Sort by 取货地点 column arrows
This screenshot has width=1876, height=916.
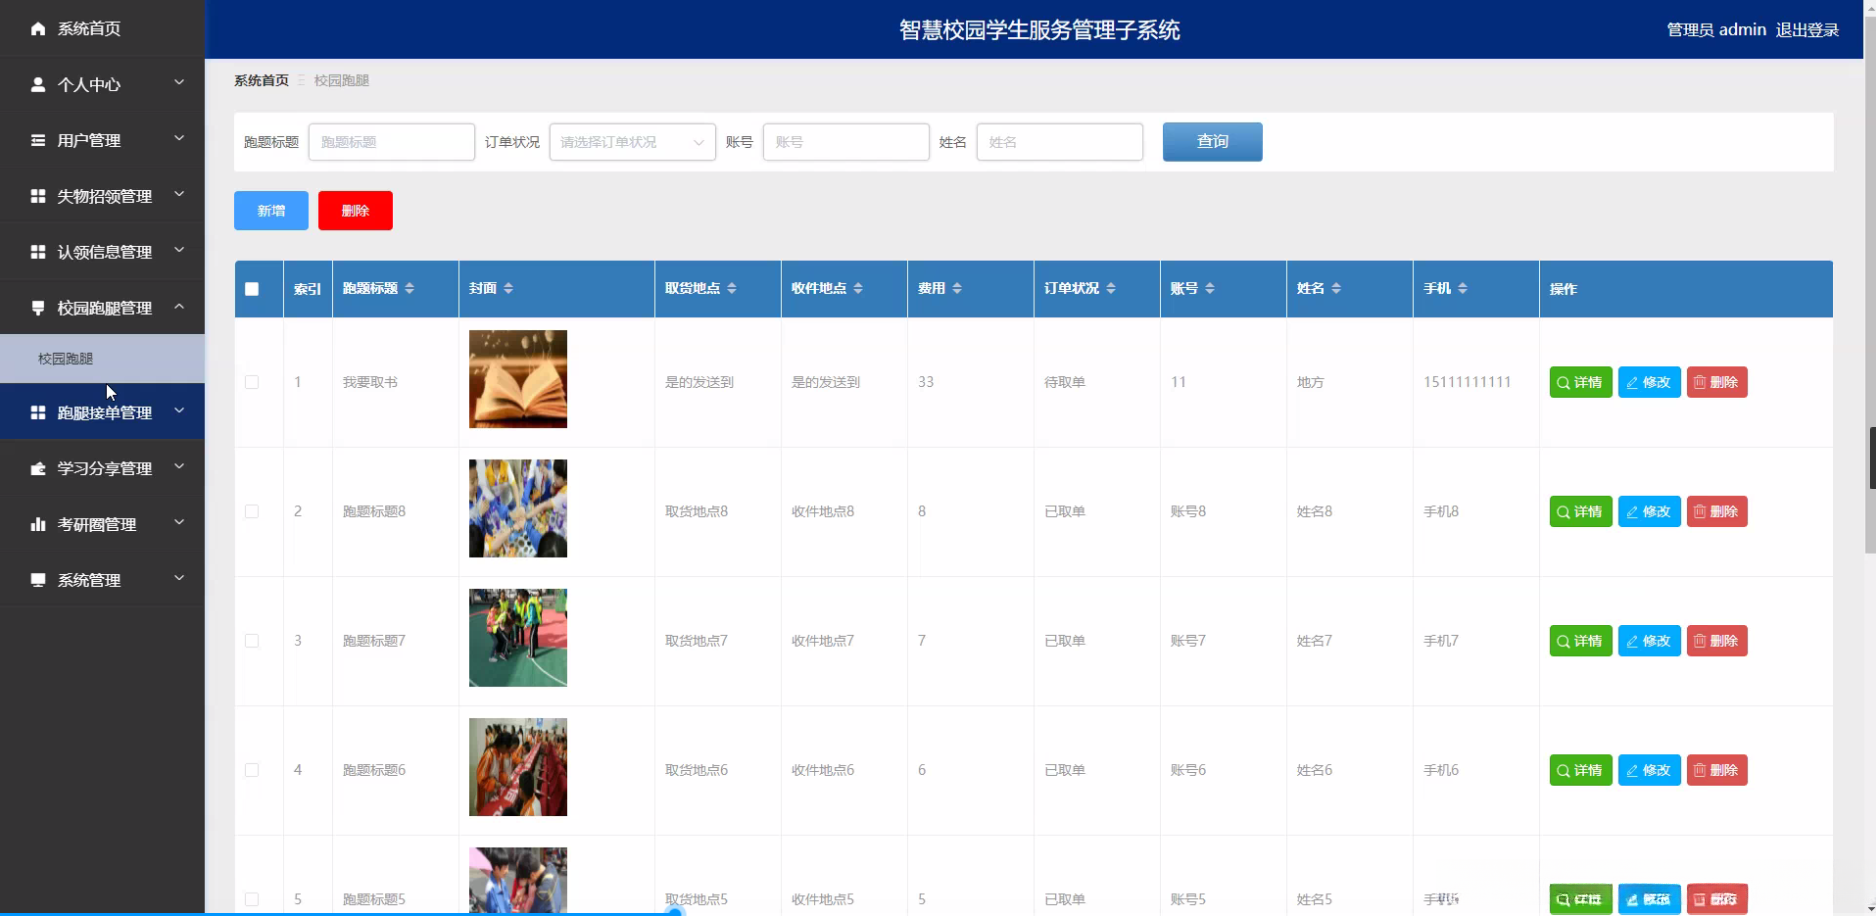732,288
